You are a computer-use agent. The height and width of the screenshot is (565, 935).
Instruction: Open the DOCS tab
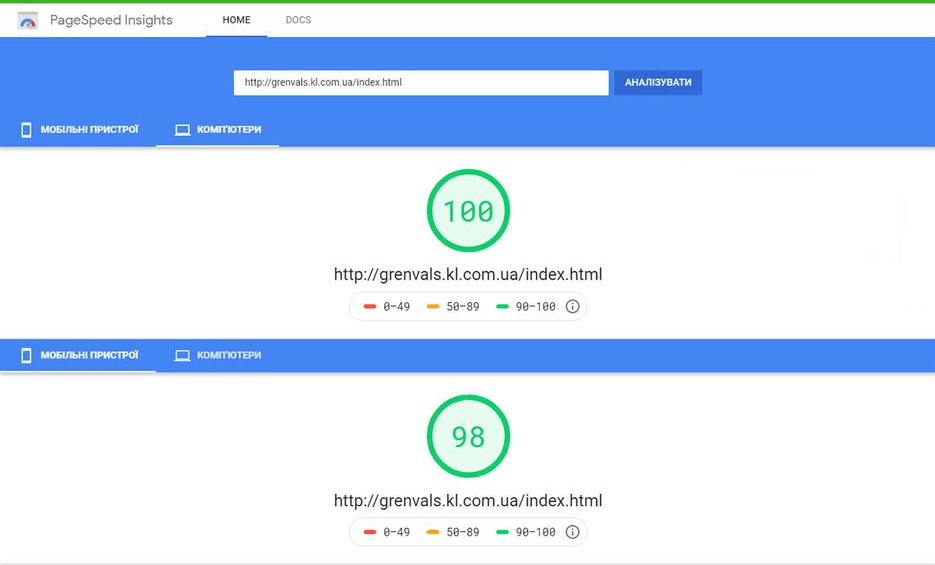point(298,20)
